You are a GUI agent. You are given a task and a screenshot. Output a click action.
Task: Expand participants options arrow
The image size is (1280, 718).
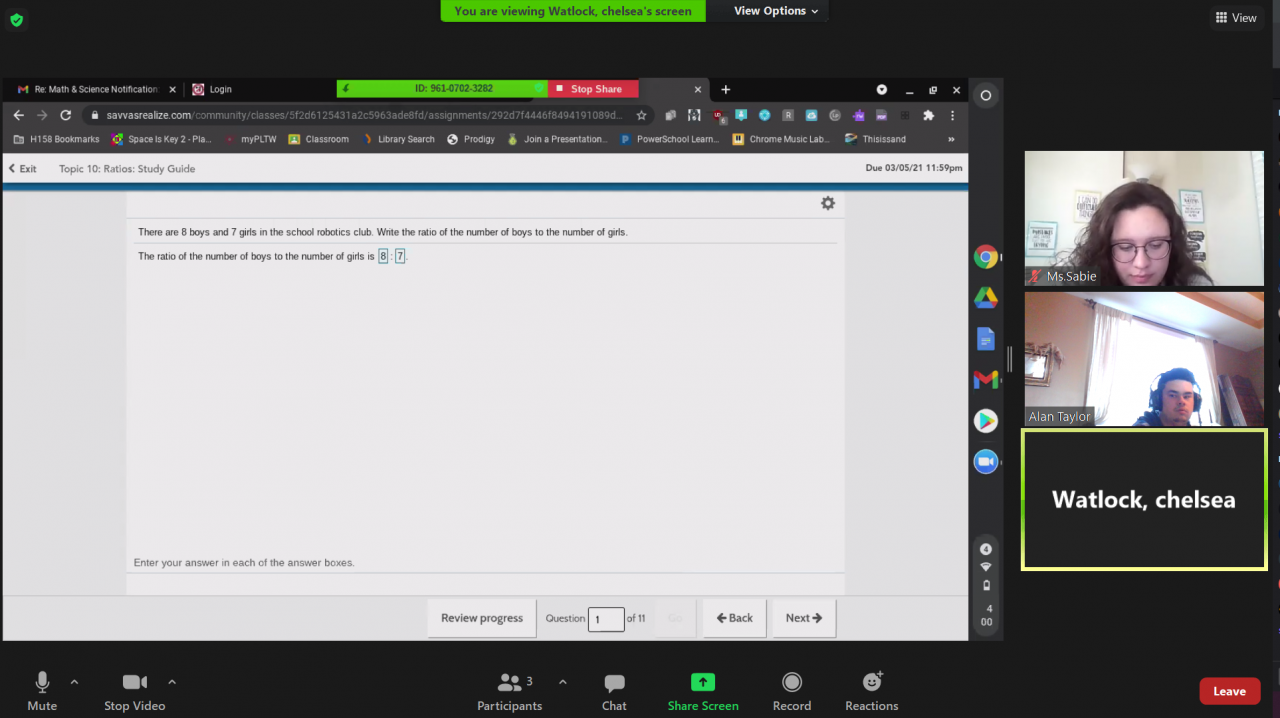click(x=562, y=682)
